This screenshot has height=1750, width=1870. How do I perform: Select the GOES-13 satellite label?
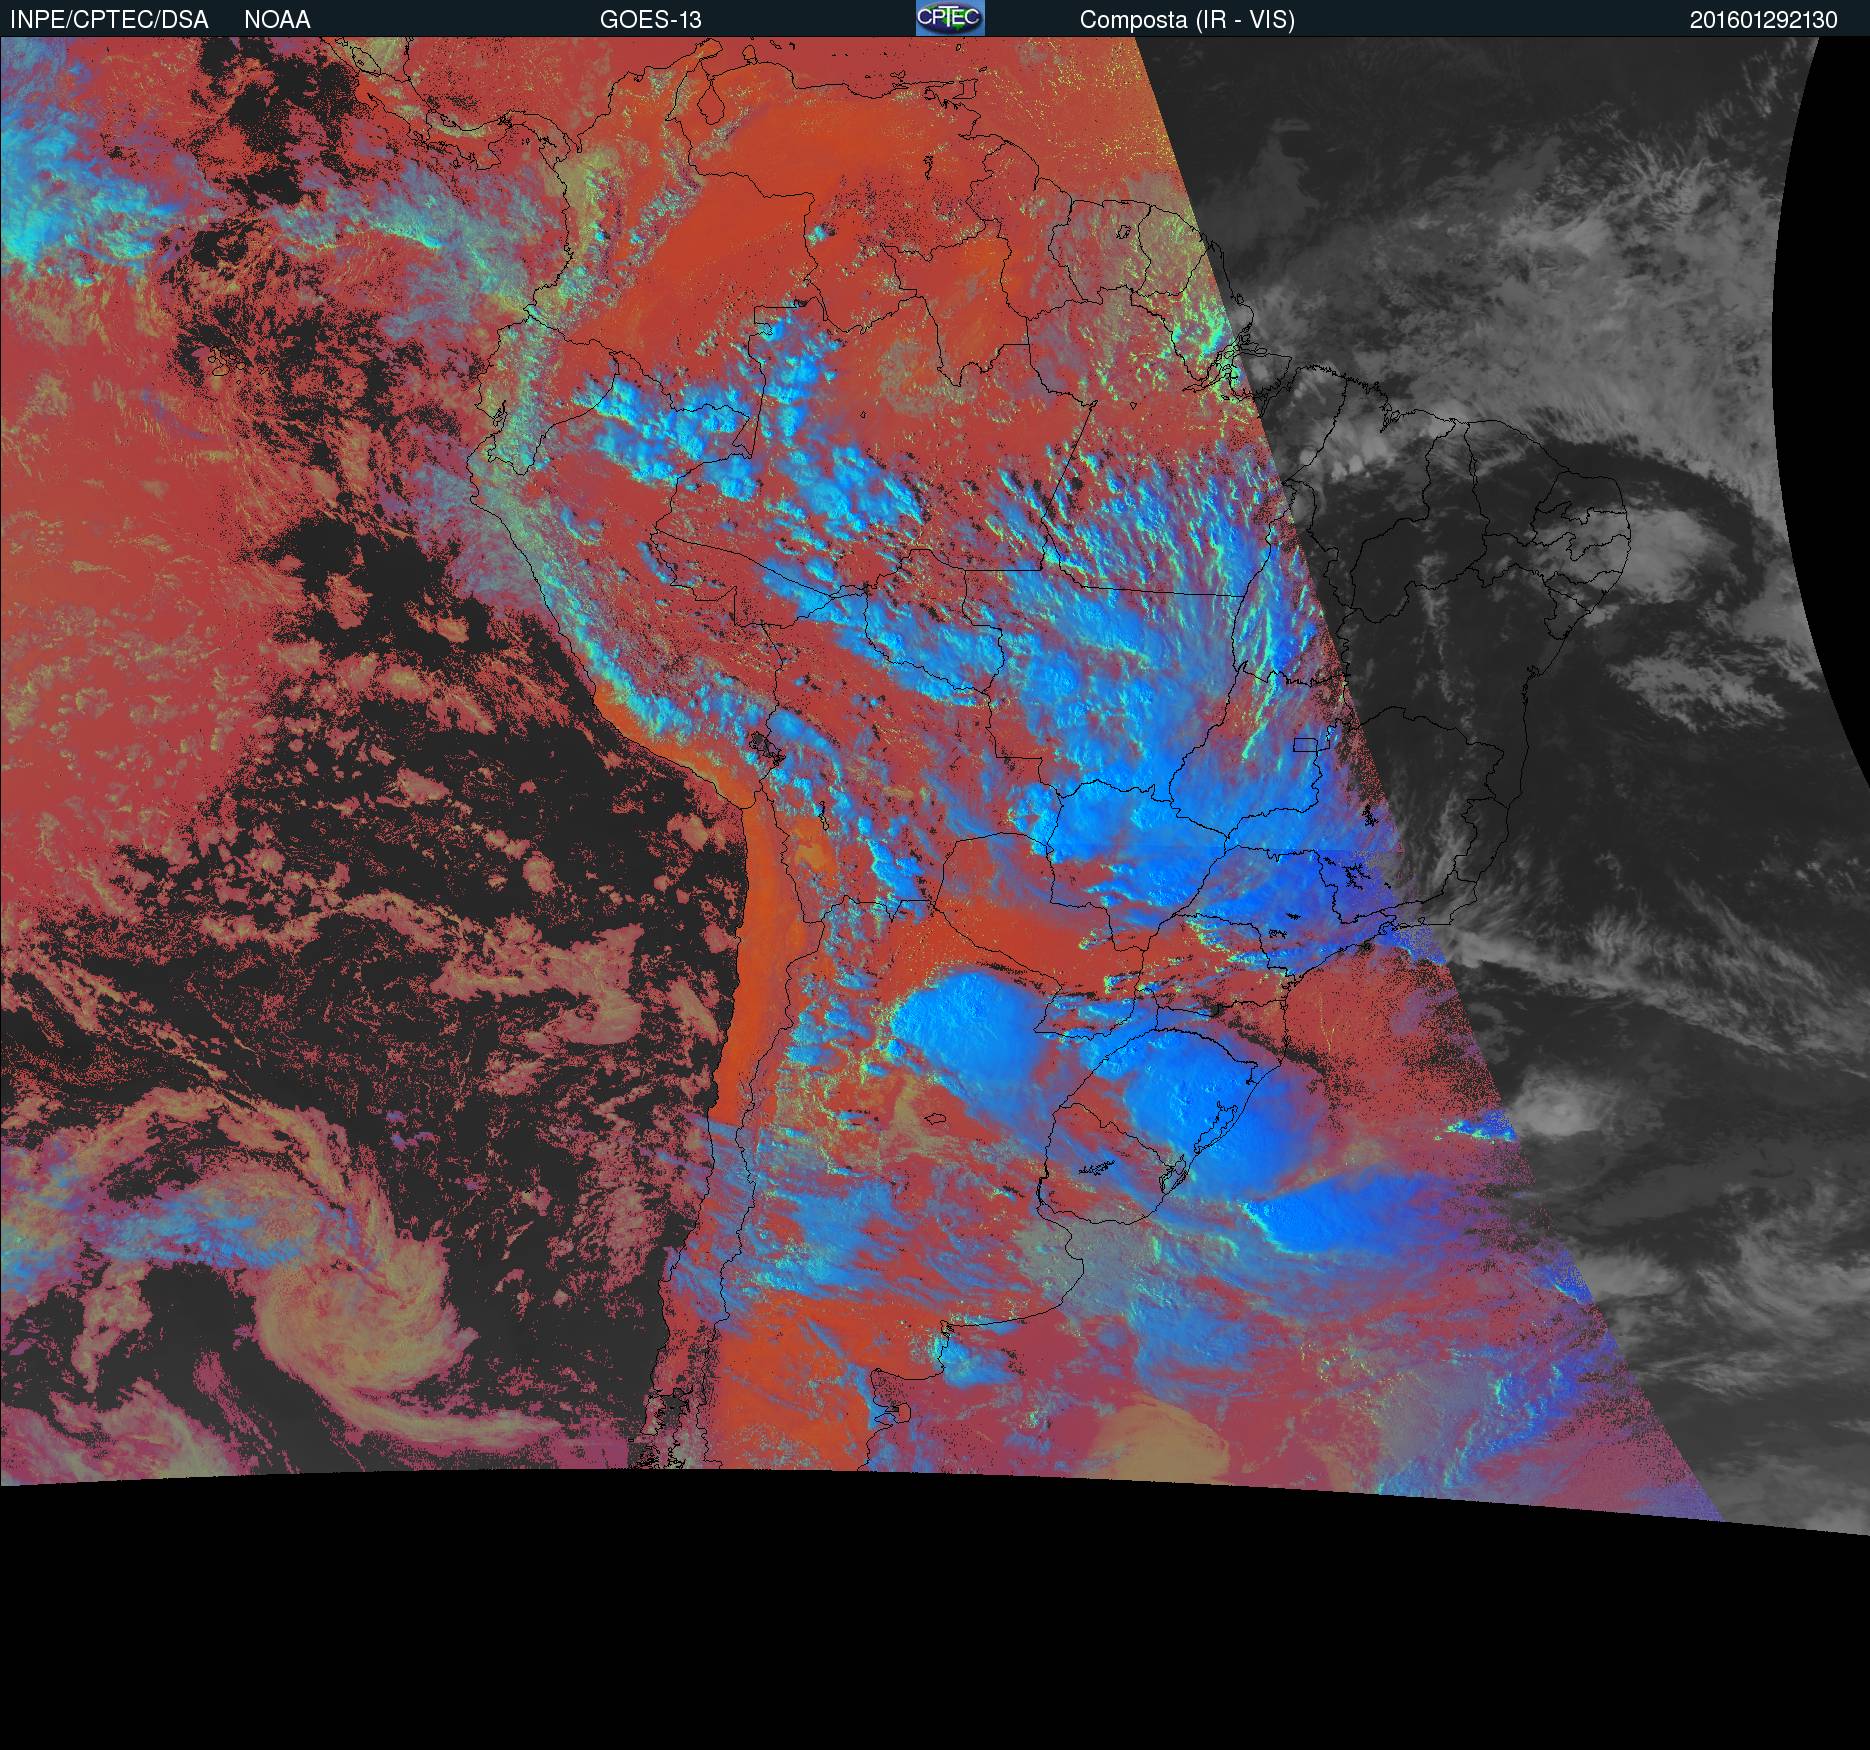[x=650, y=19]
